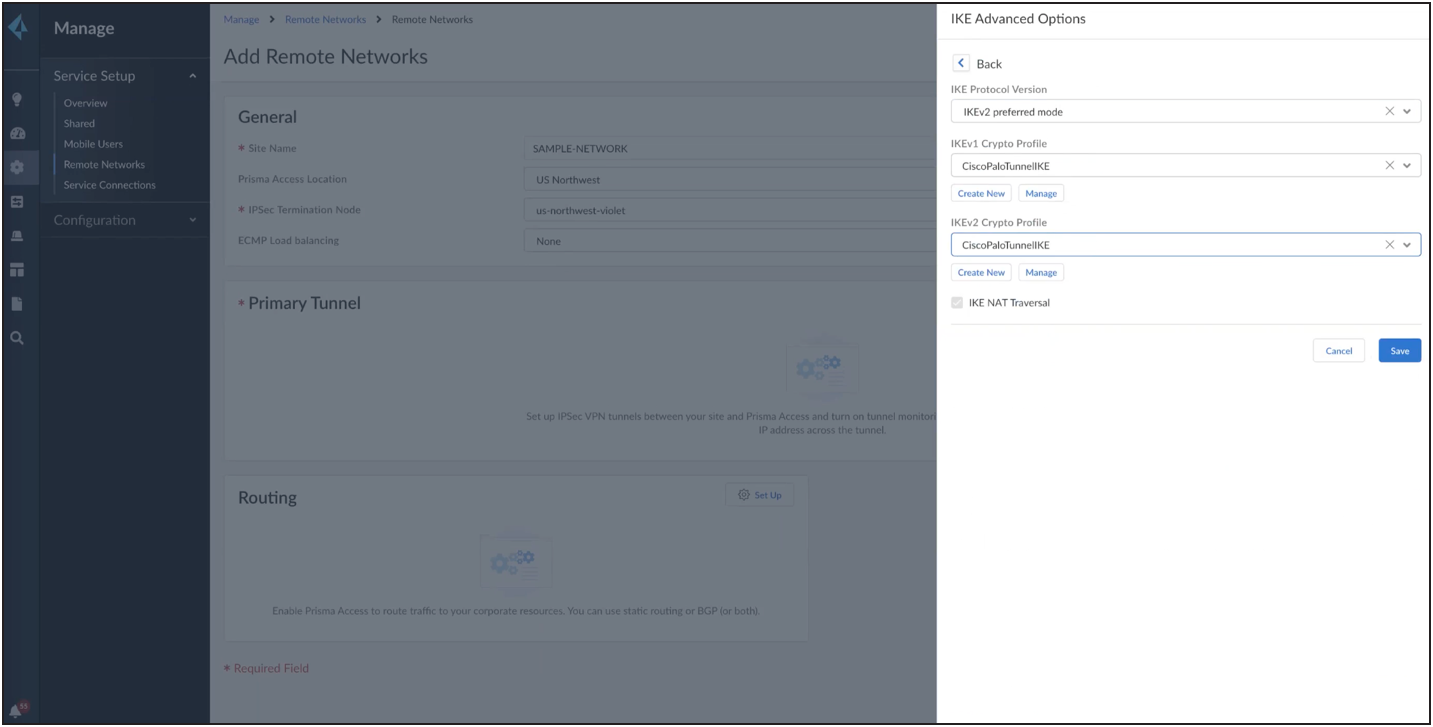Save the IKE Advanced Options

(1399, 350)
